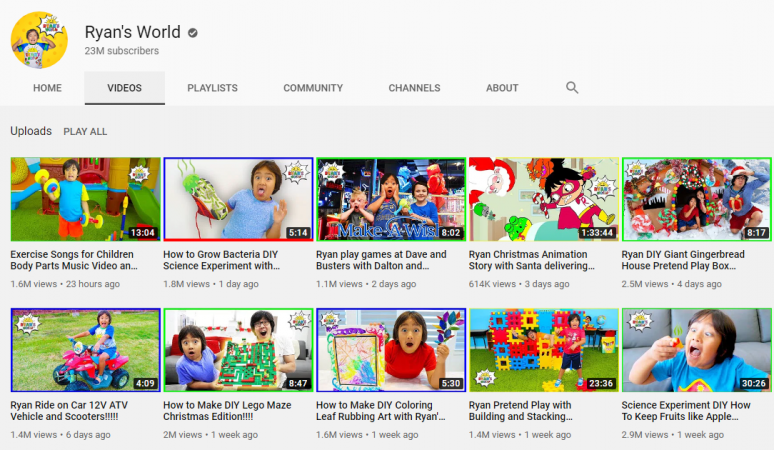Open the Giant Gingerbread House thumbnail
Screen dimensions: 774x450
(x=697, y=199)
